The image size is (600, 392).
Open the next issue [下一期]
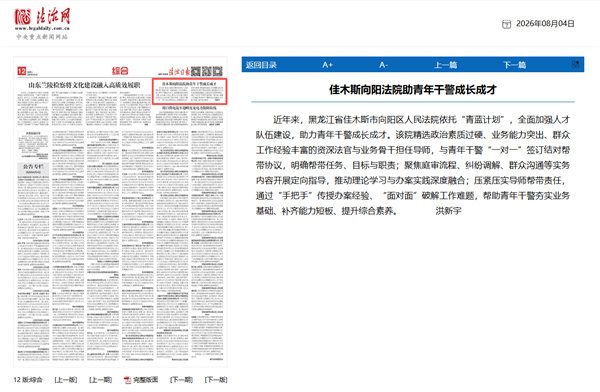[181, 380]
